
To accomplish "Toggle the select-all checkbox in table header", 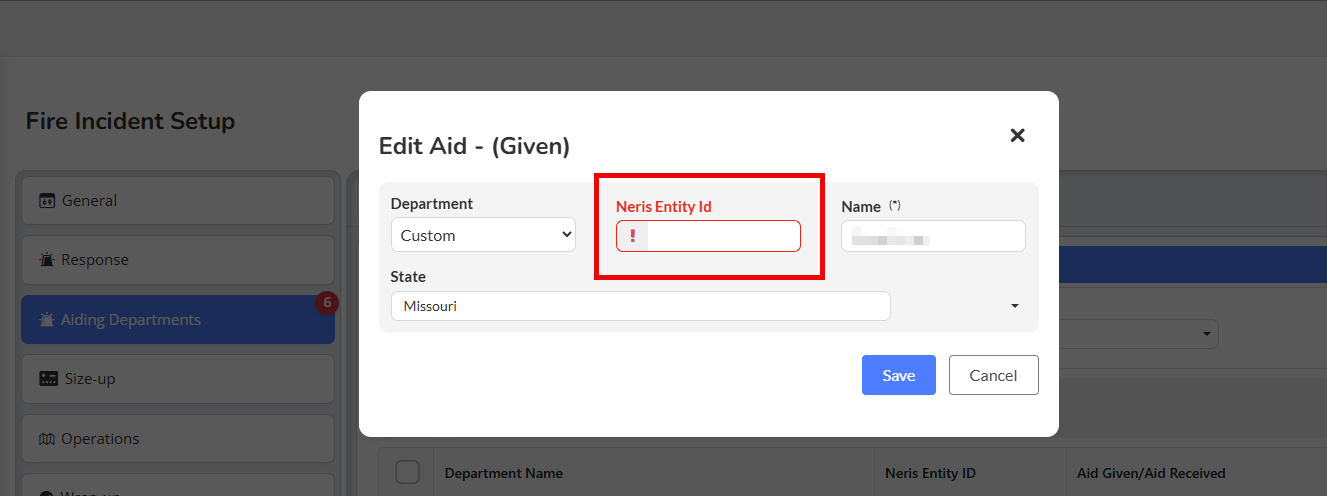I will click(x=407, y=472).
